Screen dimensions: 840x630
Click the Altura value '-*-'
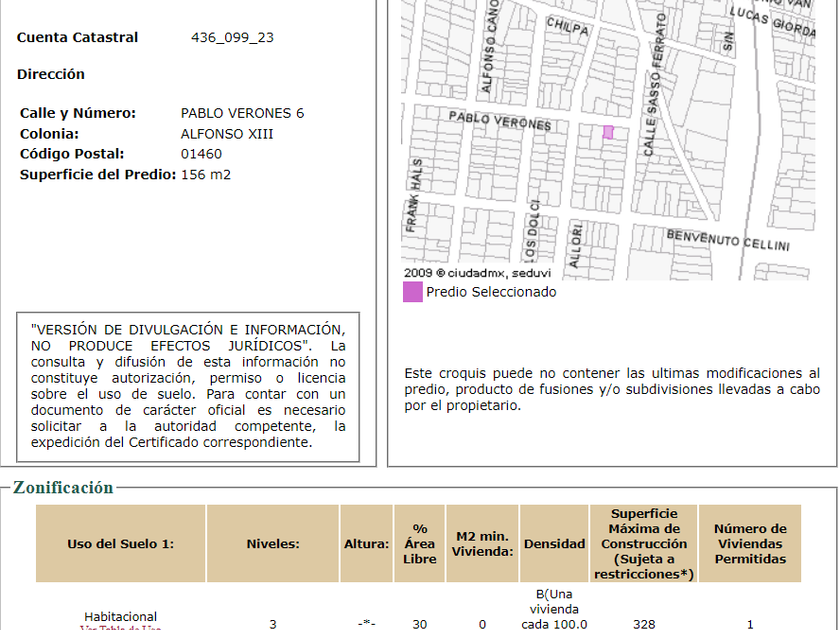366,624
